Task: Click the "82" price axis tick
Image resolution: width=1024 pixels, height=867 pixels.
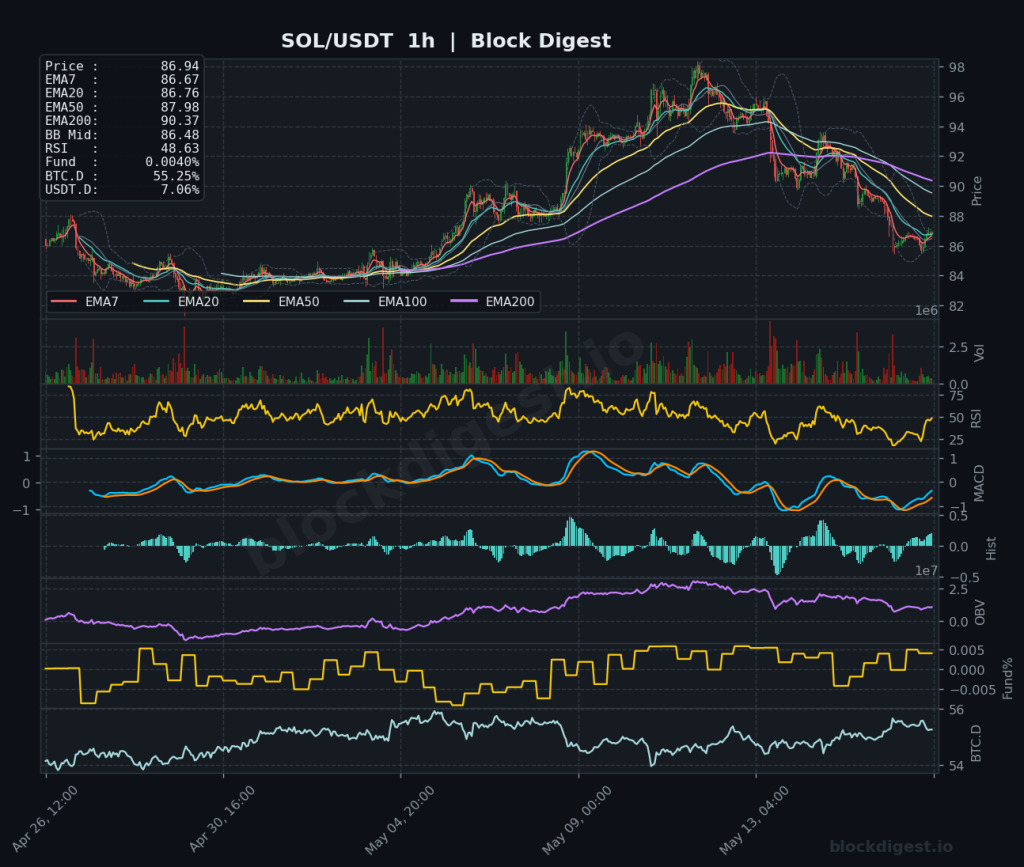Action: (x=957, y=306)
